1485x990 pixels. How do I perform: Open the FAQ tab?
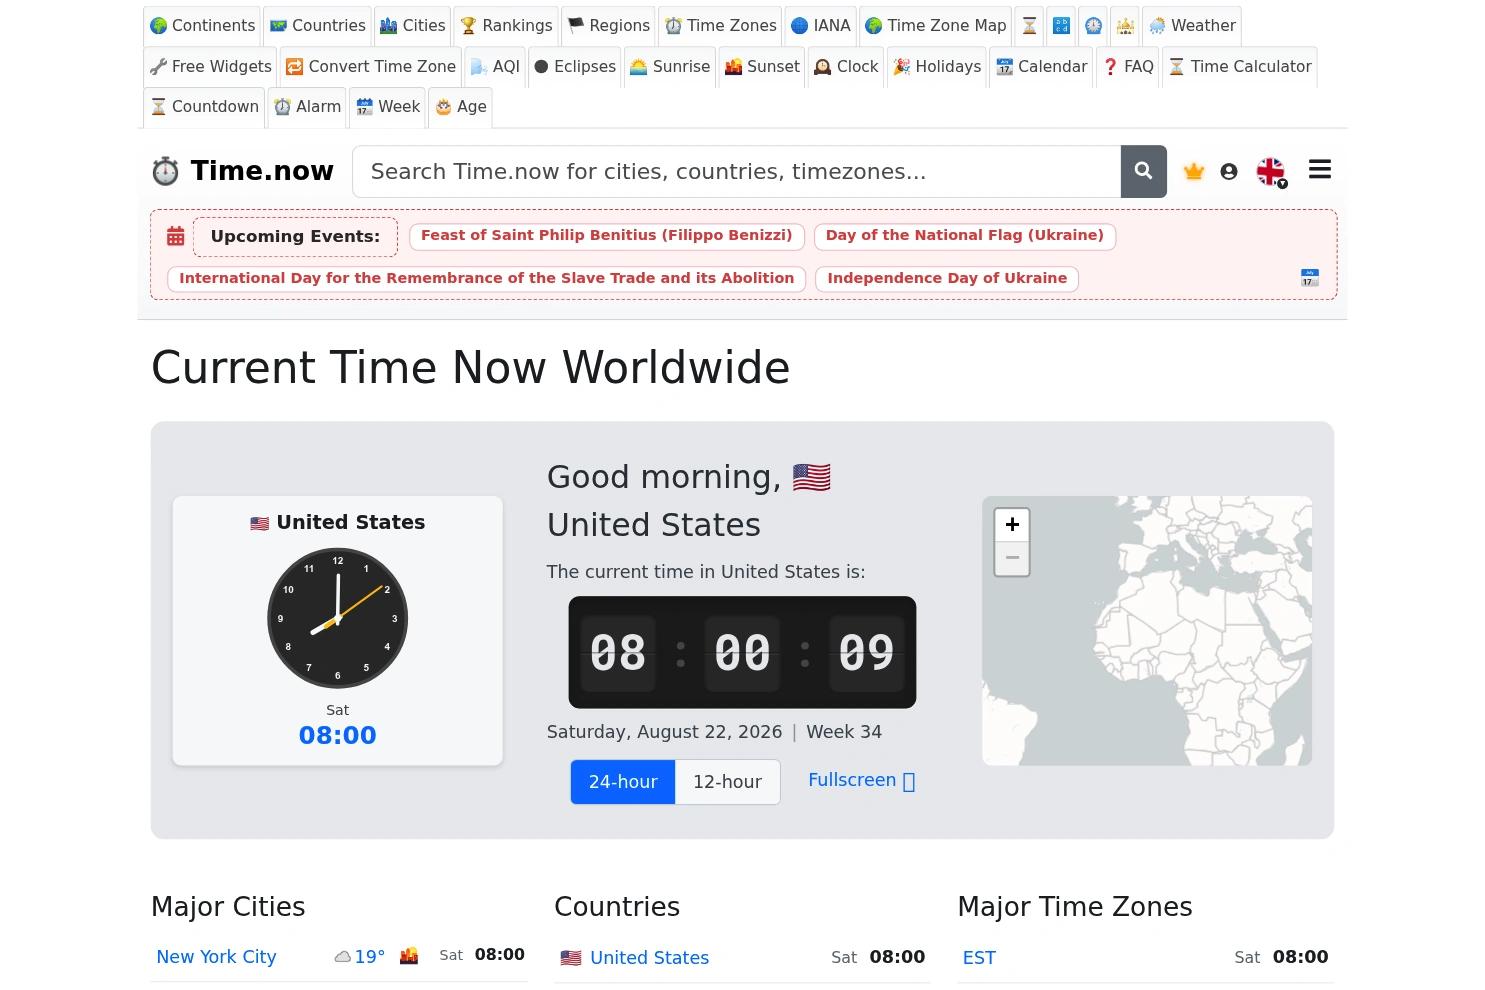[x=1128, y=67]
